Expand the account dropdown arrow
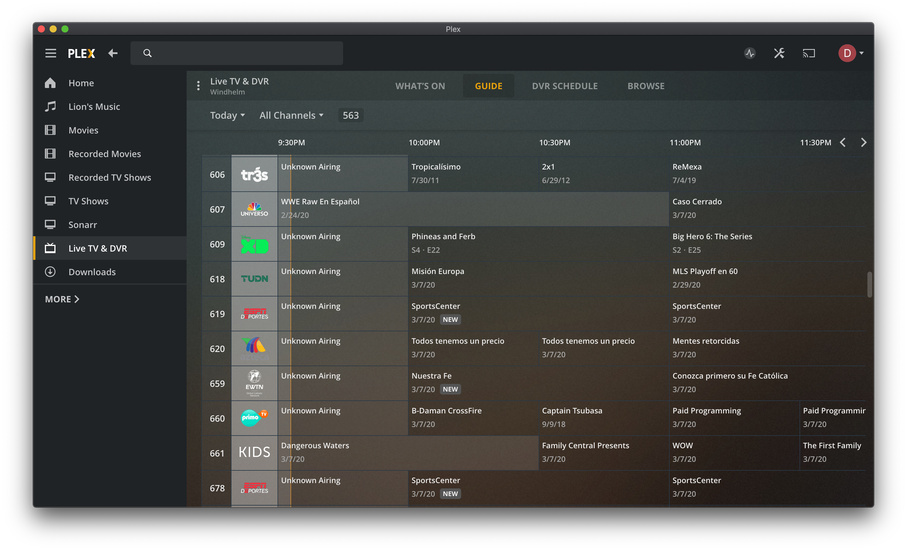The image size is (907, 551). (861, 53)
